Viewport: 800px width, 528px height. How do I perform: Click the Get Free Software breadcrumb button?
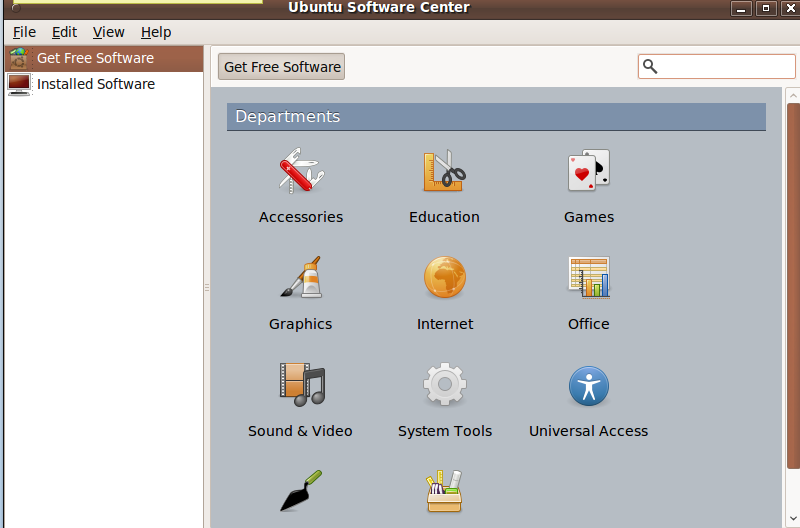tap(282, 67)
